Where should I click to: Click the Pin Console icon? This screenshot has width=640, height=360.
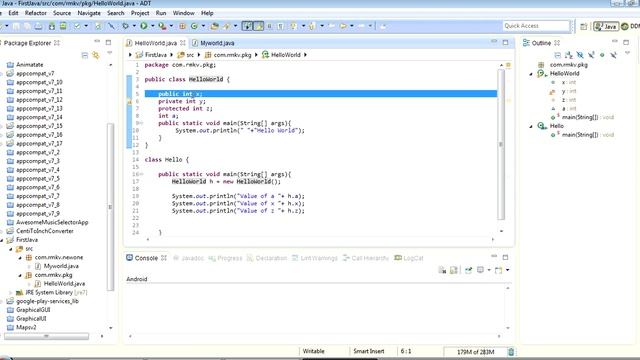[469, 270]
